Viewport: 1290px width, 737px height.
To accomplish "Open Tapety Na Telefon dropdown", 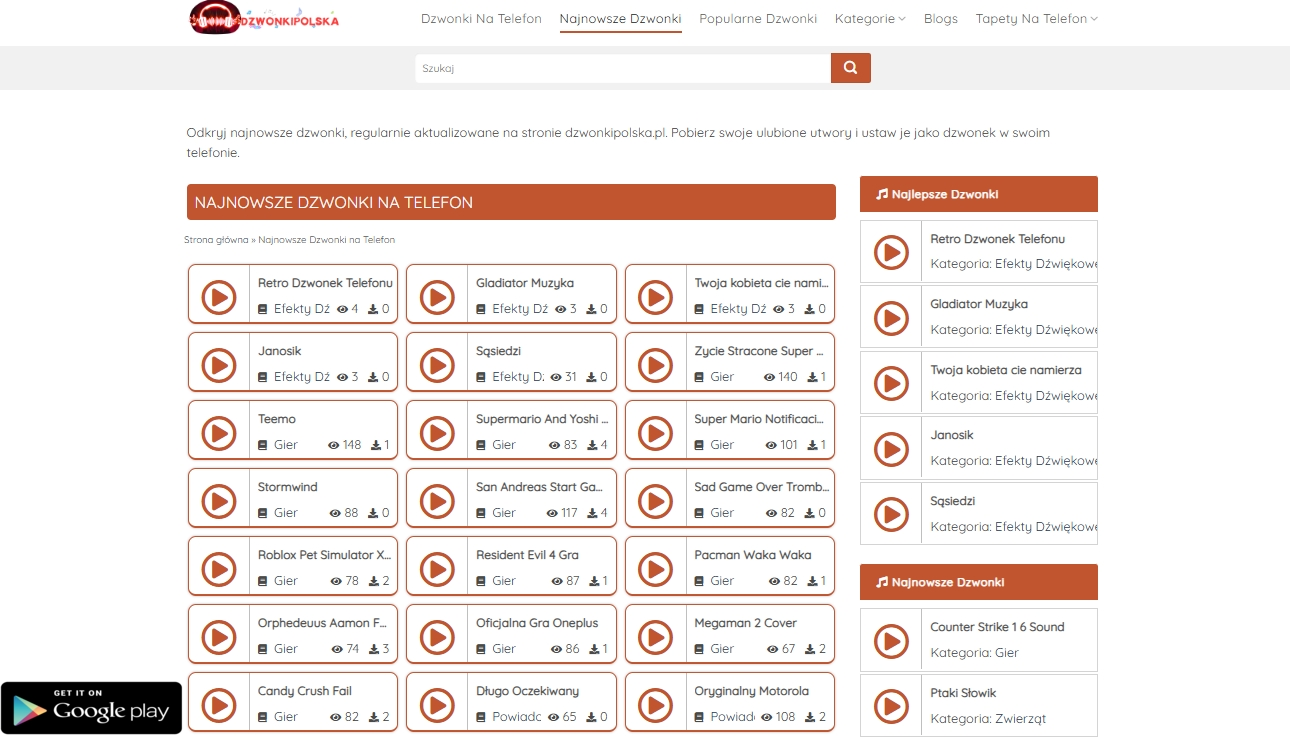I will [x=1036, y=19].
